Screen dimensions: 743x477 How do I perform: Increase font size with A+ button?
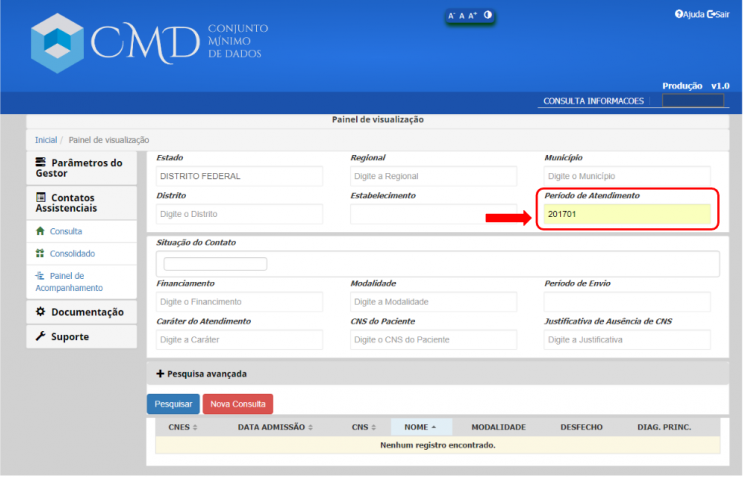[x=473, y=16]
